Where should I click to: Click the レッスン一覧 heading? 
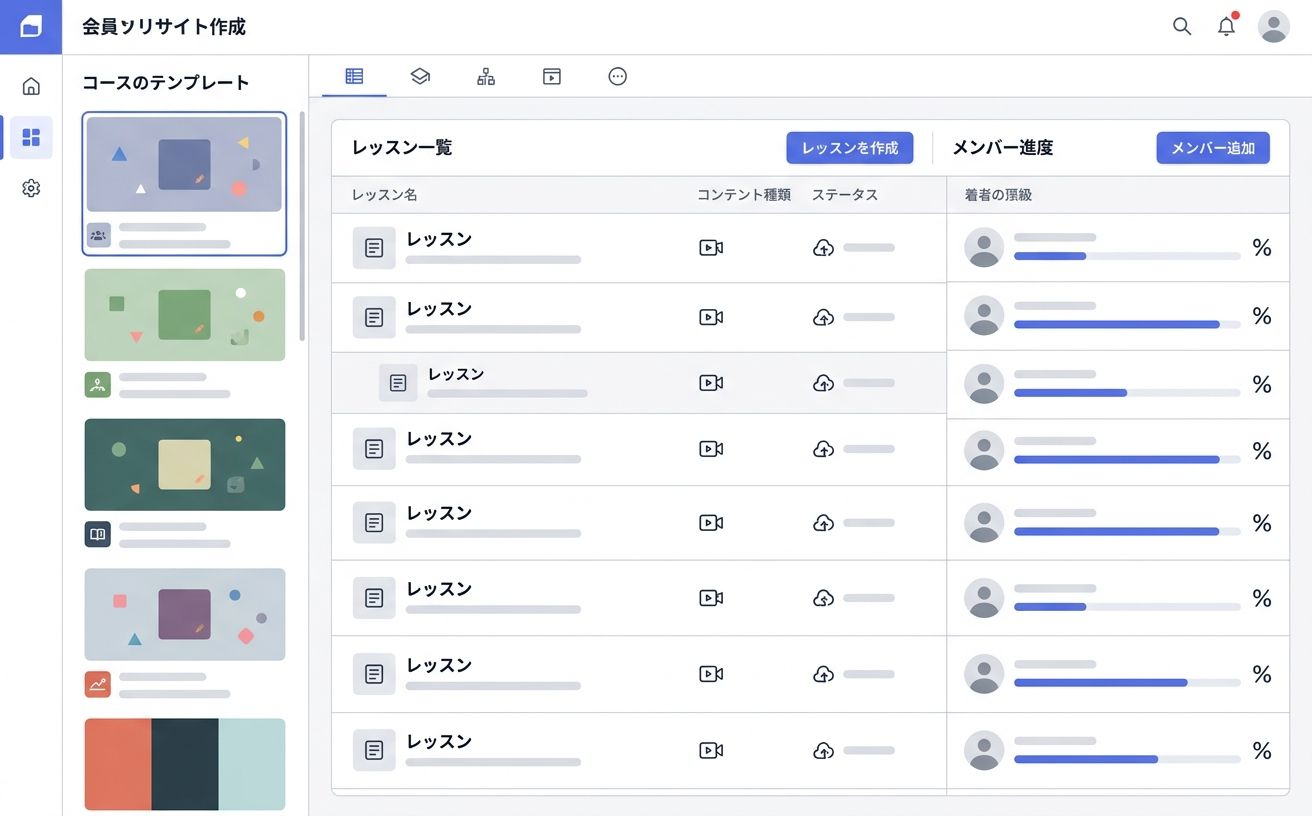point(402,148)
